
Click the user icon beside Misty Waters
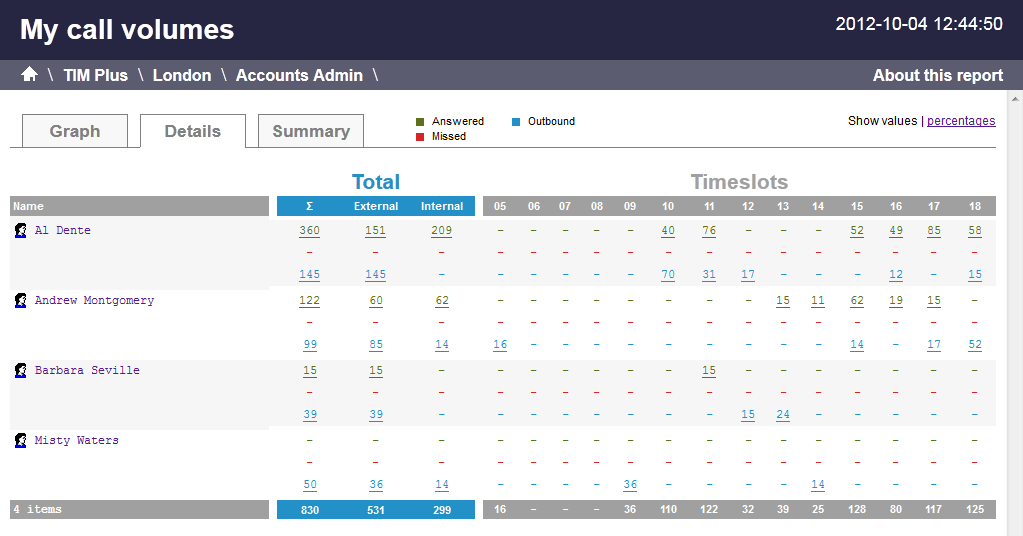[x=20, y=441]
